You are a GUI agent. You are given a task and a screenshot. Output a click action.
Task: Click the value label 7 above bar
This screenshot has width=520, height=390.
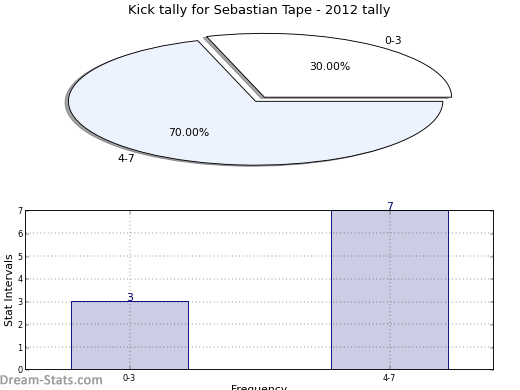[x=390, y=206]
